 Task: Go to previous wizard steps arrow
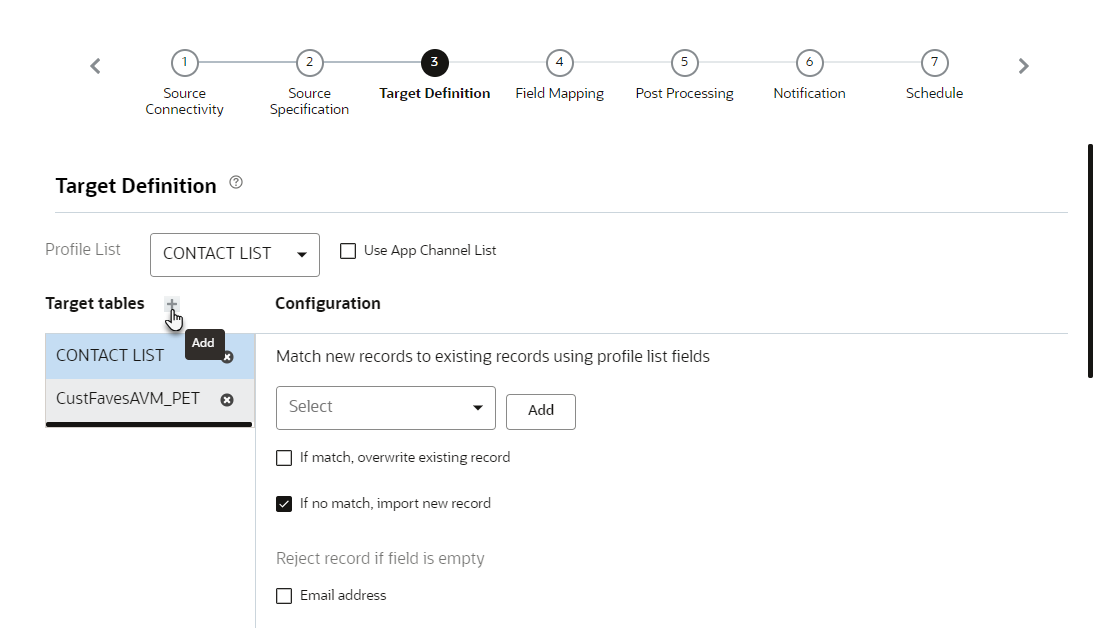click(96, 66)
